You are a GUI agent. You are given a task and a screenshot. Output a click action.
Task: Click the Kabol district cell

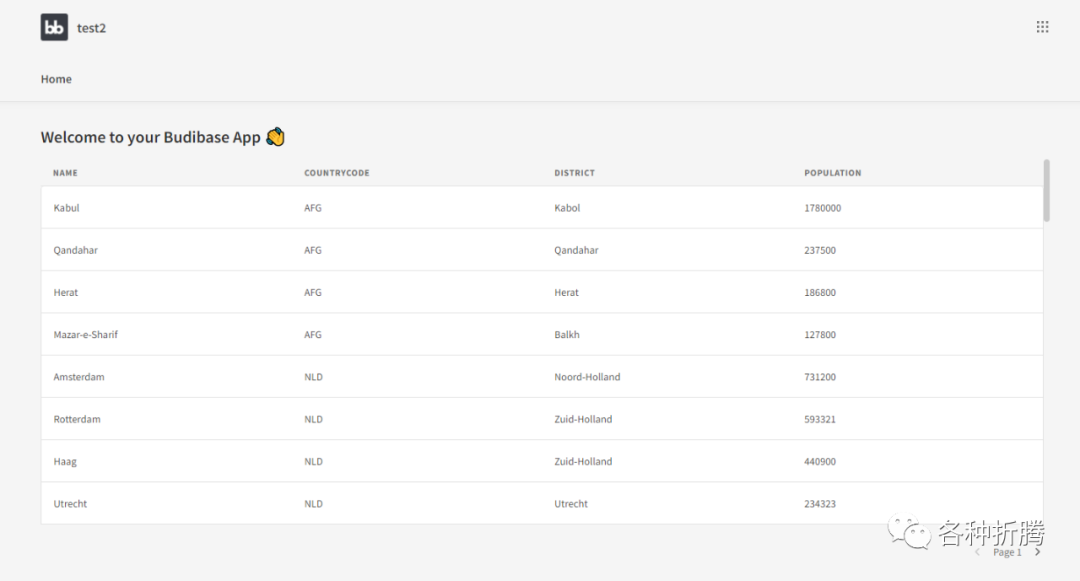(567, 208)
